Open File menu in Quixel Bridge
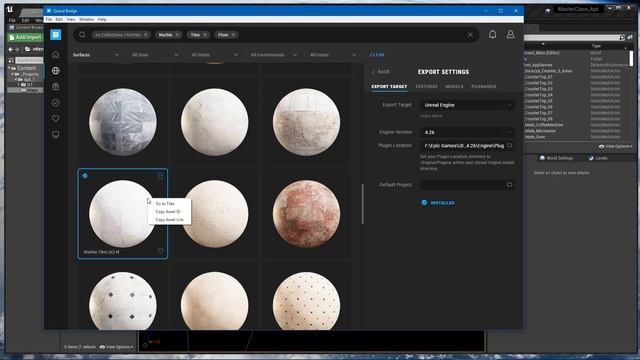Viewport: 640px width, 360px height. 49,19
